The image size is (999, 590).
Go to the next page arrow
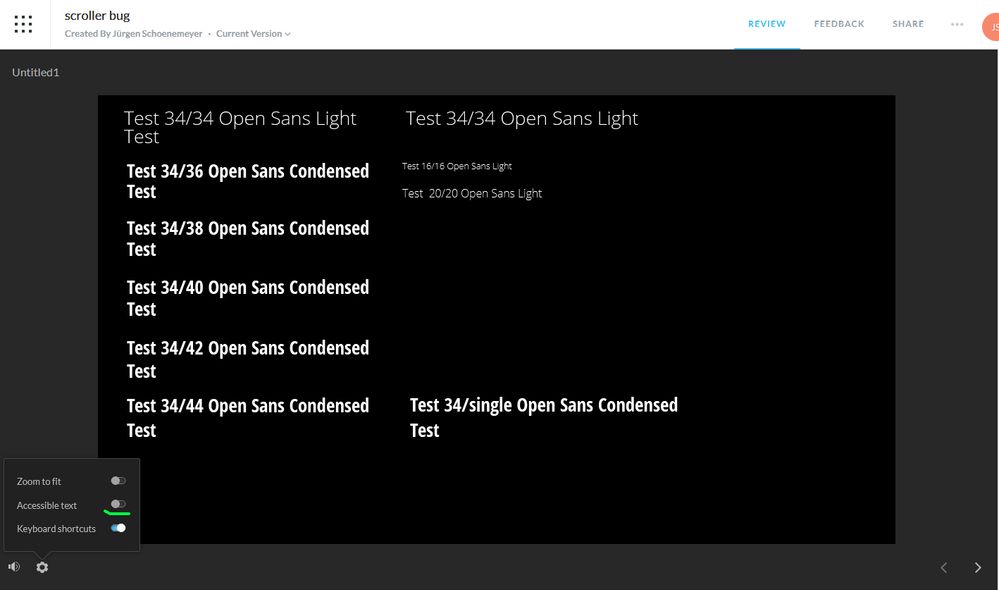[x=977, y=567]
